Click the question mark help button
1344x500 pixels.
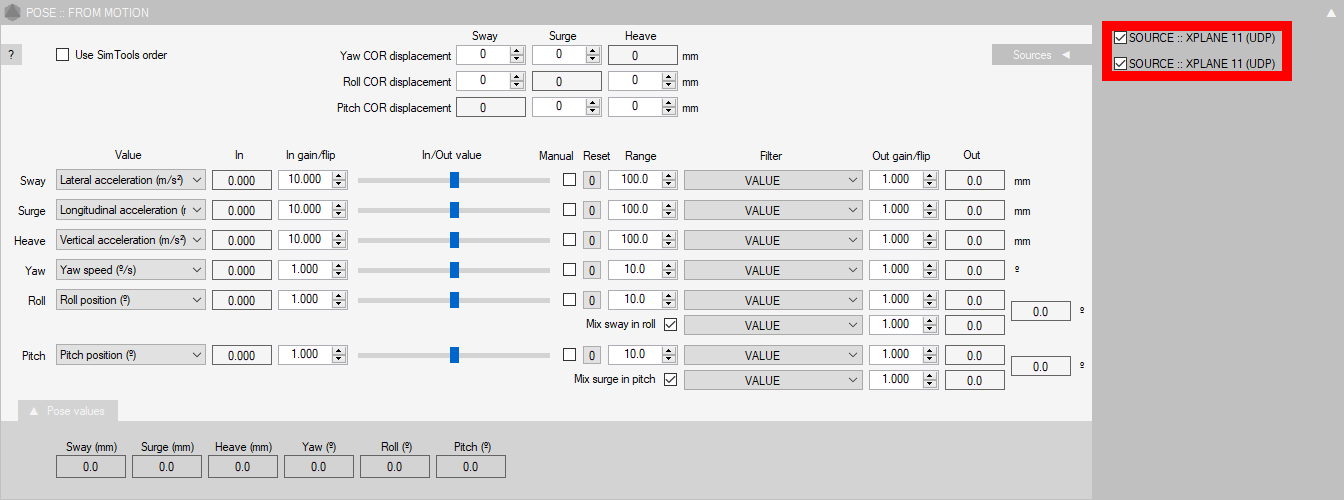click(x=10, y=55)
